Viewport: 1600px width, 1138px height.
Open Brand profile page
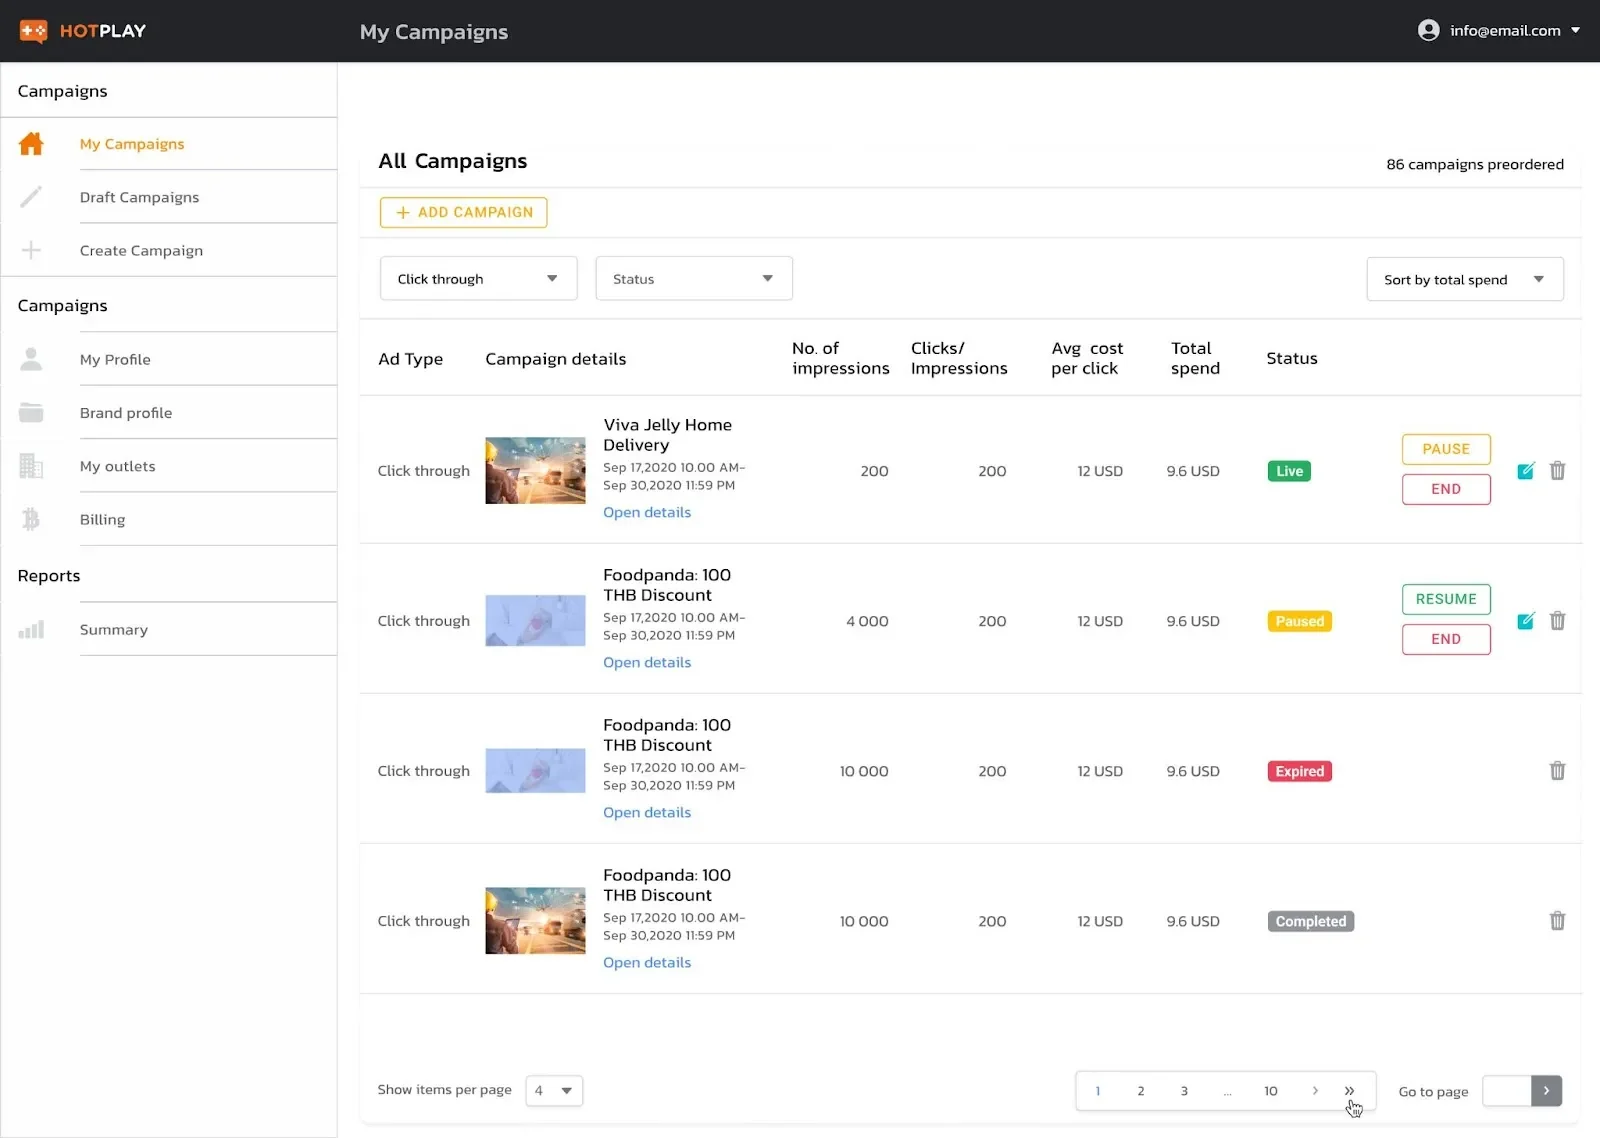click(126, 412)
